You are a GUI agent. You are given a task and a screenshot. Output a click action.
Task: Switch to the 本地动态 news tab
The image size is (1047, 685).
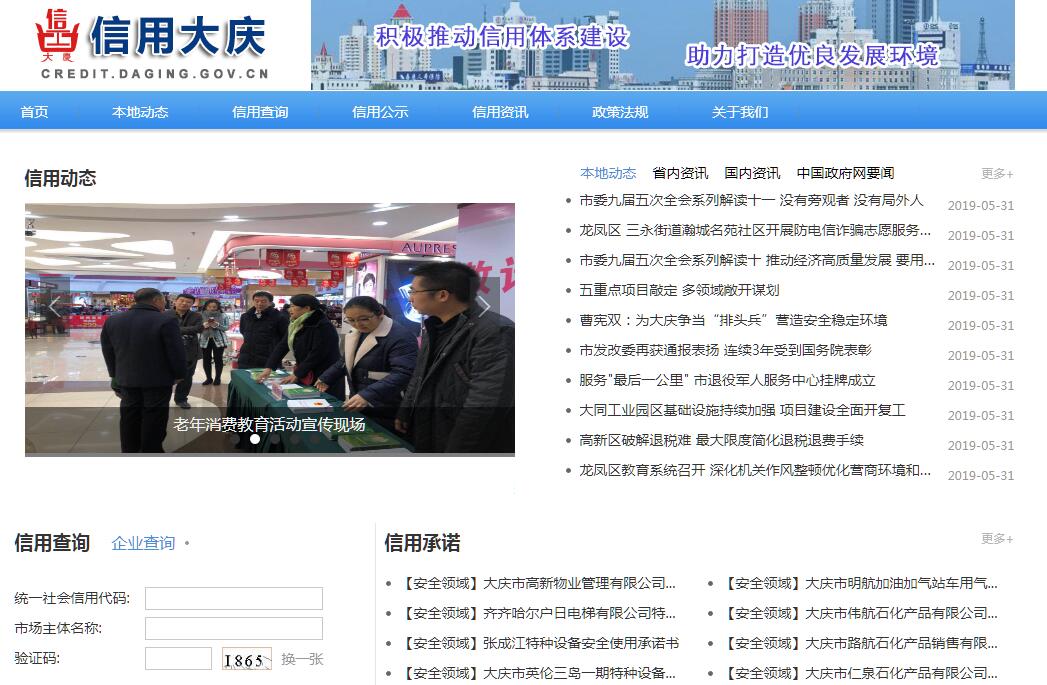(608, 173)
